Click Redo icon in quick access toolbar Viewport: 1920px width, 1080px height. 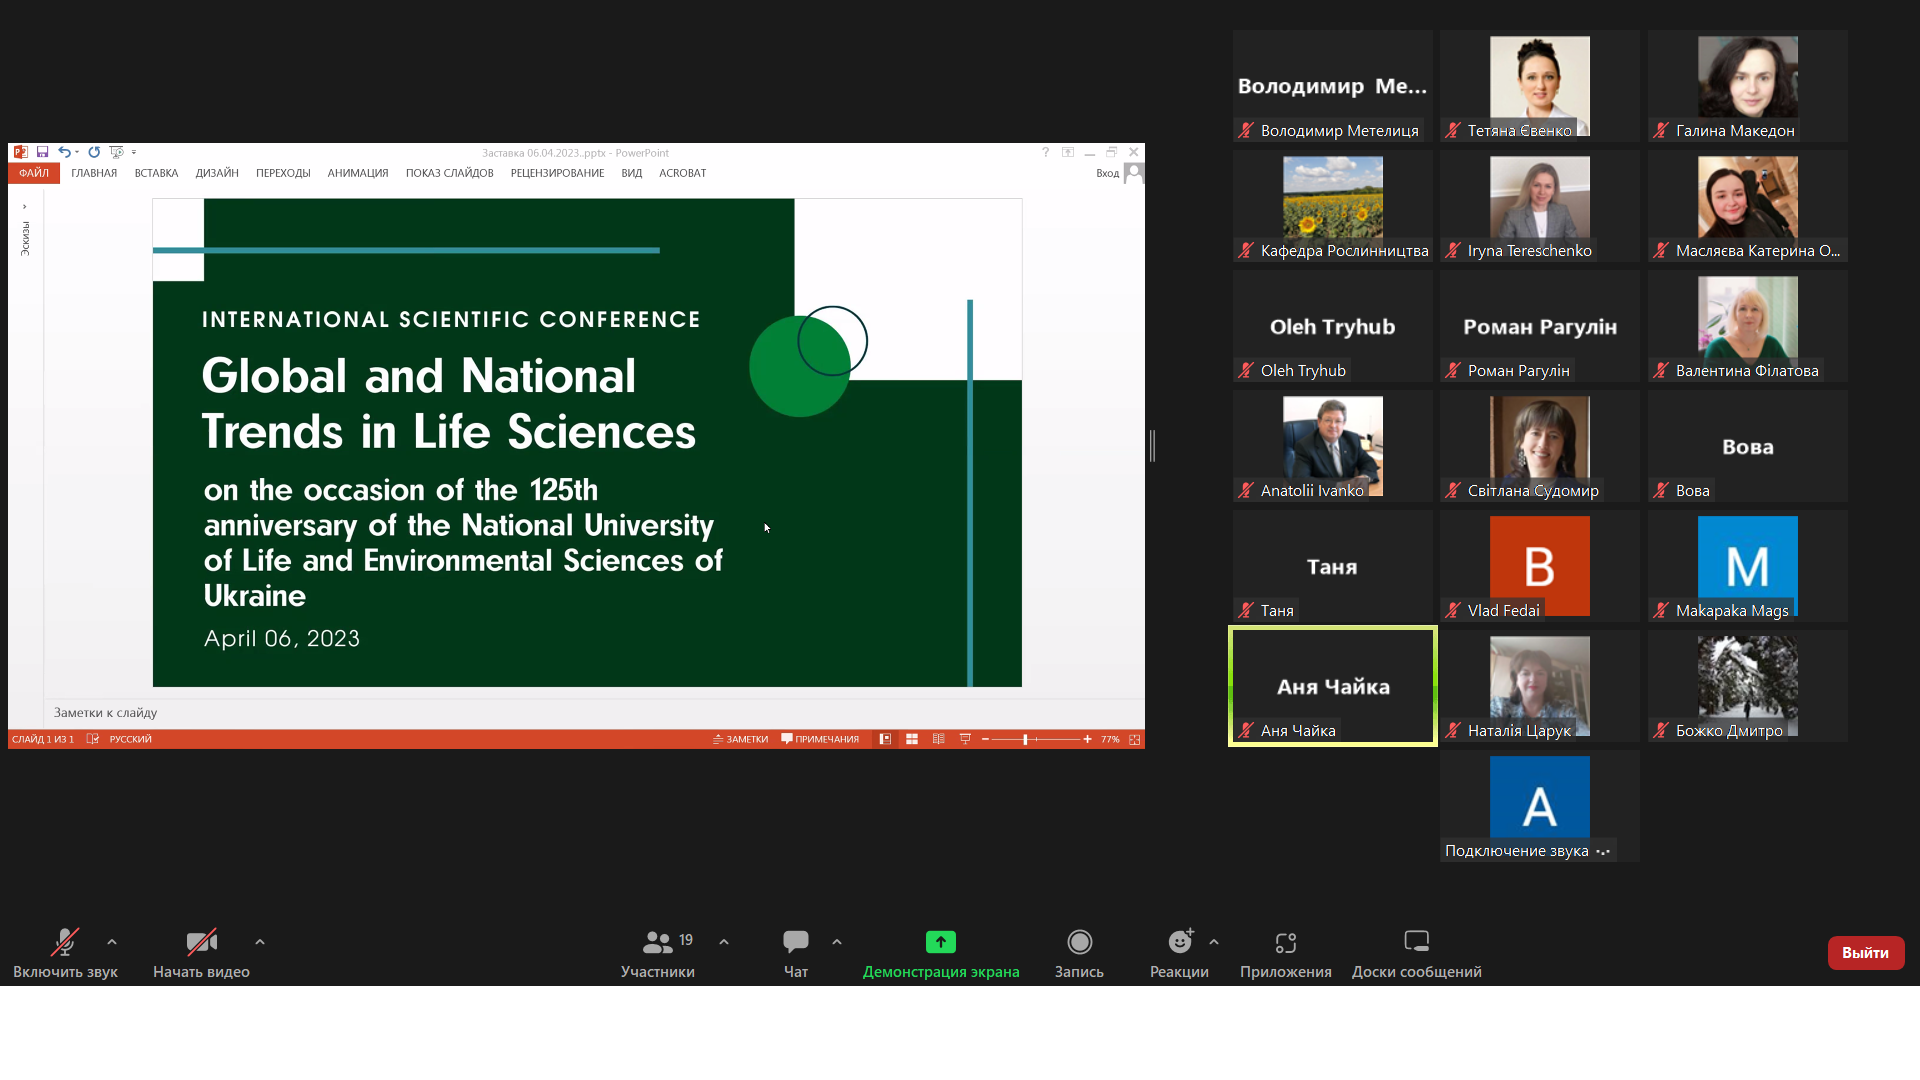click(94, 152)
